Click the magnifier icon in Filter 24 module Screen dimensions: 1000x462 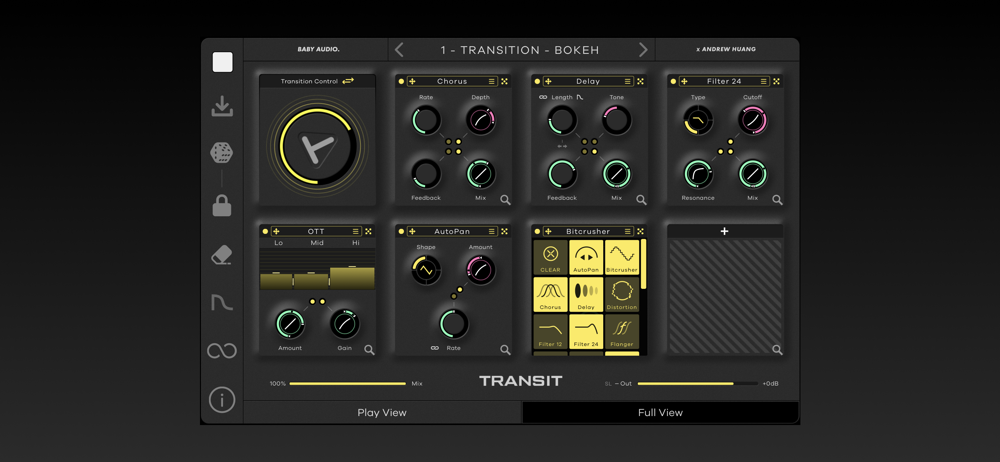coord(777,200)
